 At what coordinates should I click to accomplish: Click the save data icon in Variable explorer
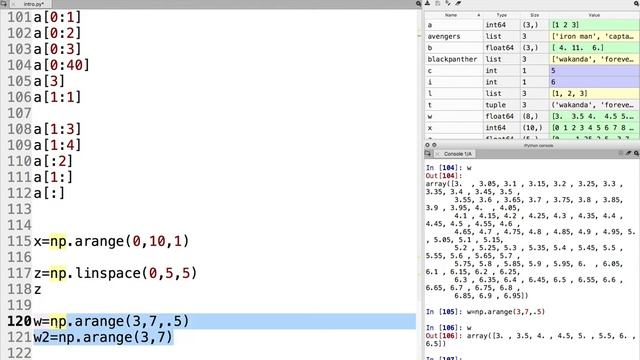(x=438, y=3)
